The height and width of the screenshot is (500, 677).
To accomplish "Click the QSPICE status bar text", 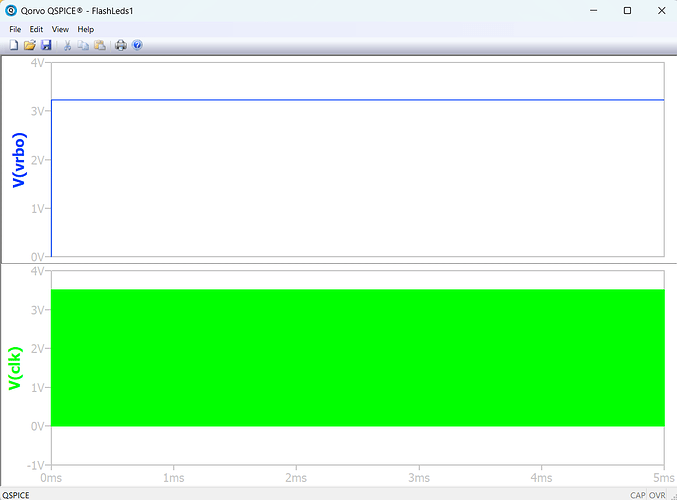I will (16, 495).
